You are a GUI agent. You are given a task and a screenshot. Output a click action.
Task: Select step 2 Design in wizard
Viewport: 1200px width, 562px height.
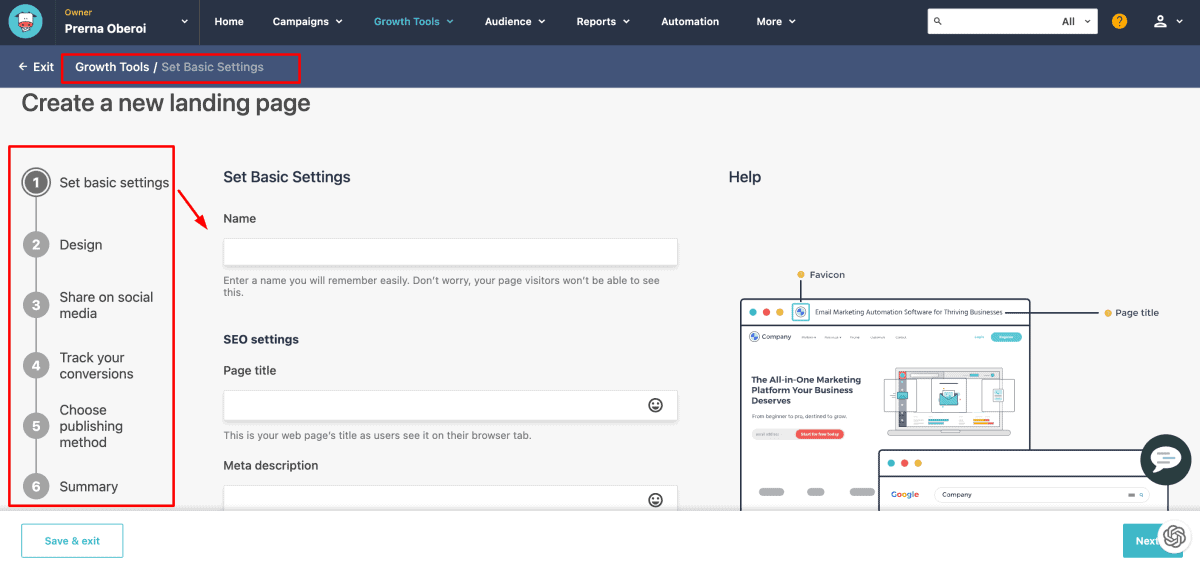pyautogui.click(x=80, y=245)
